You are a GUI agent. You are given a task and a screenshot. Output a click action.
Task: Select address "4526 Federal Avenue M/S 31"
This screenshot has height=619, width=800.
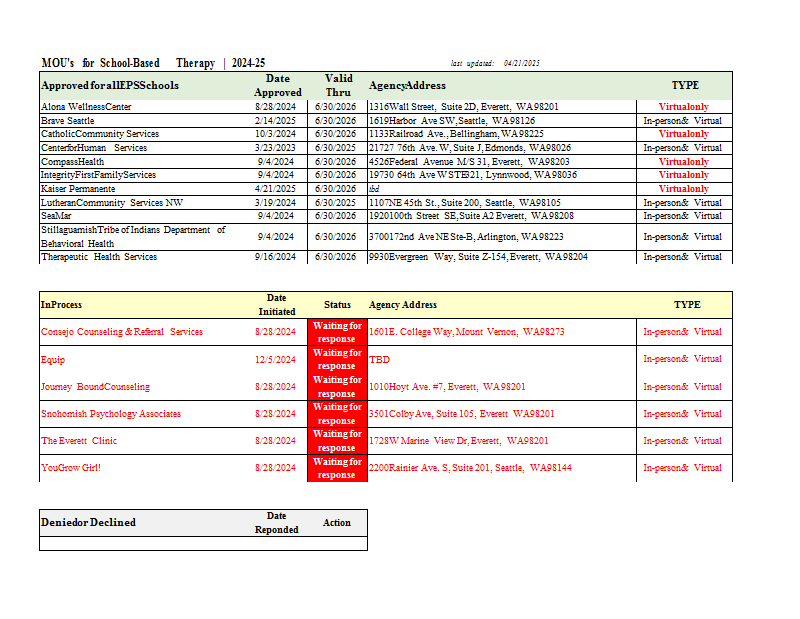[x=469, y=161]
